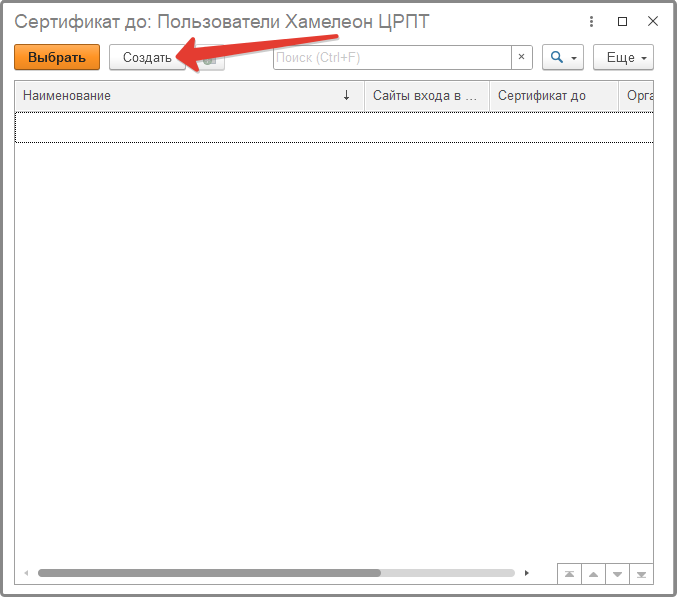
Task: Click the Сертификат до column header
Action: [x=554, y=95]
